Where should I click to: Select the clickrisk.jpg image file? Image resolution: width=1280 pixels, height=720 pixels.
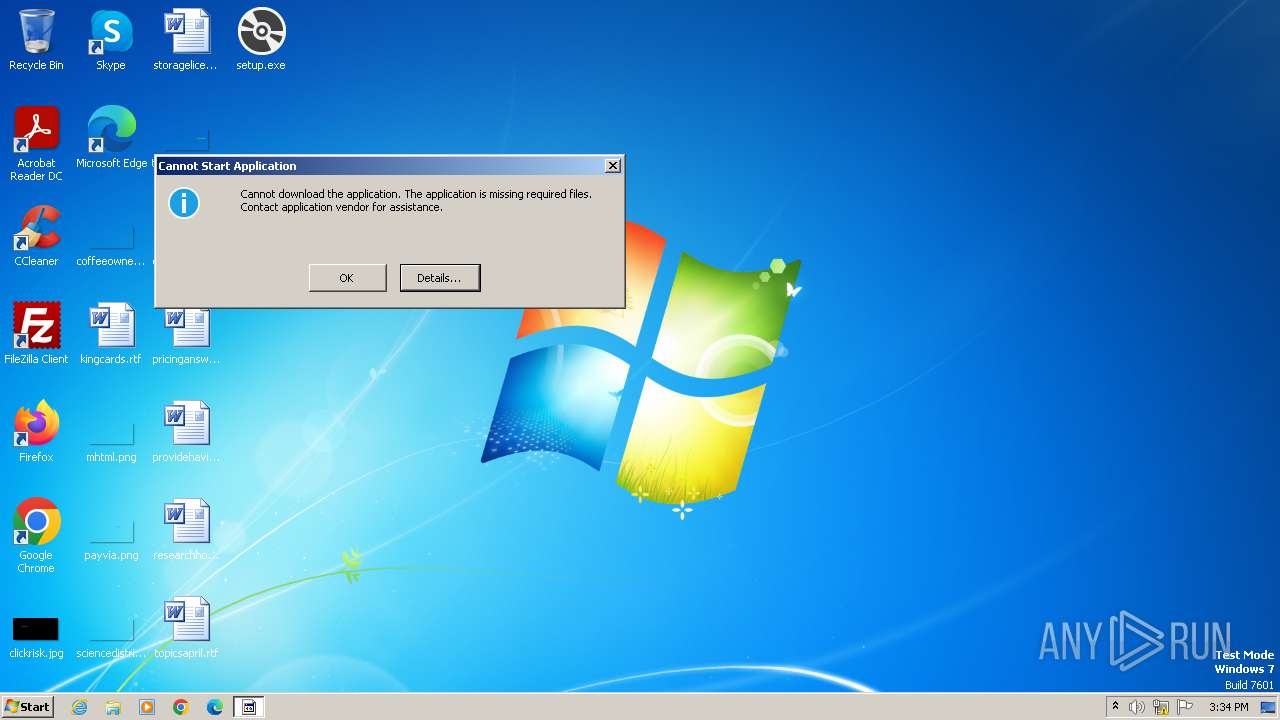pyautogui.click(x=36, y=636)
